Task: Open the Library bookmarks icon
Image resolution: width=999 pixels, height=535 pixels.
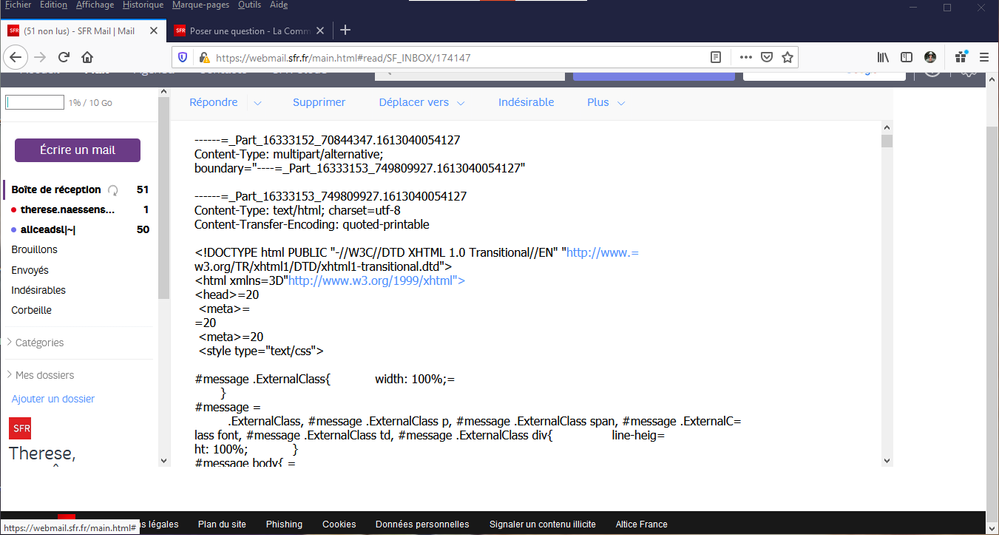Action: click(883, 57)
